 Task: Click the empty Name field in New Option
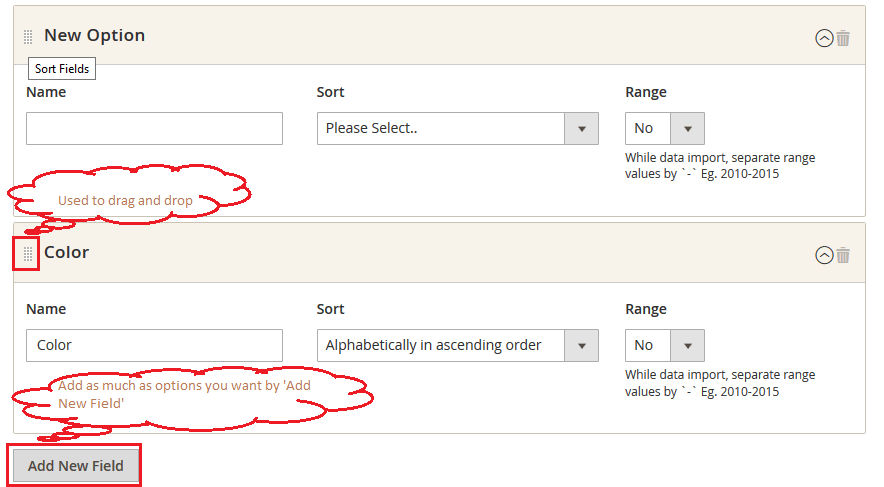point(154,128)
